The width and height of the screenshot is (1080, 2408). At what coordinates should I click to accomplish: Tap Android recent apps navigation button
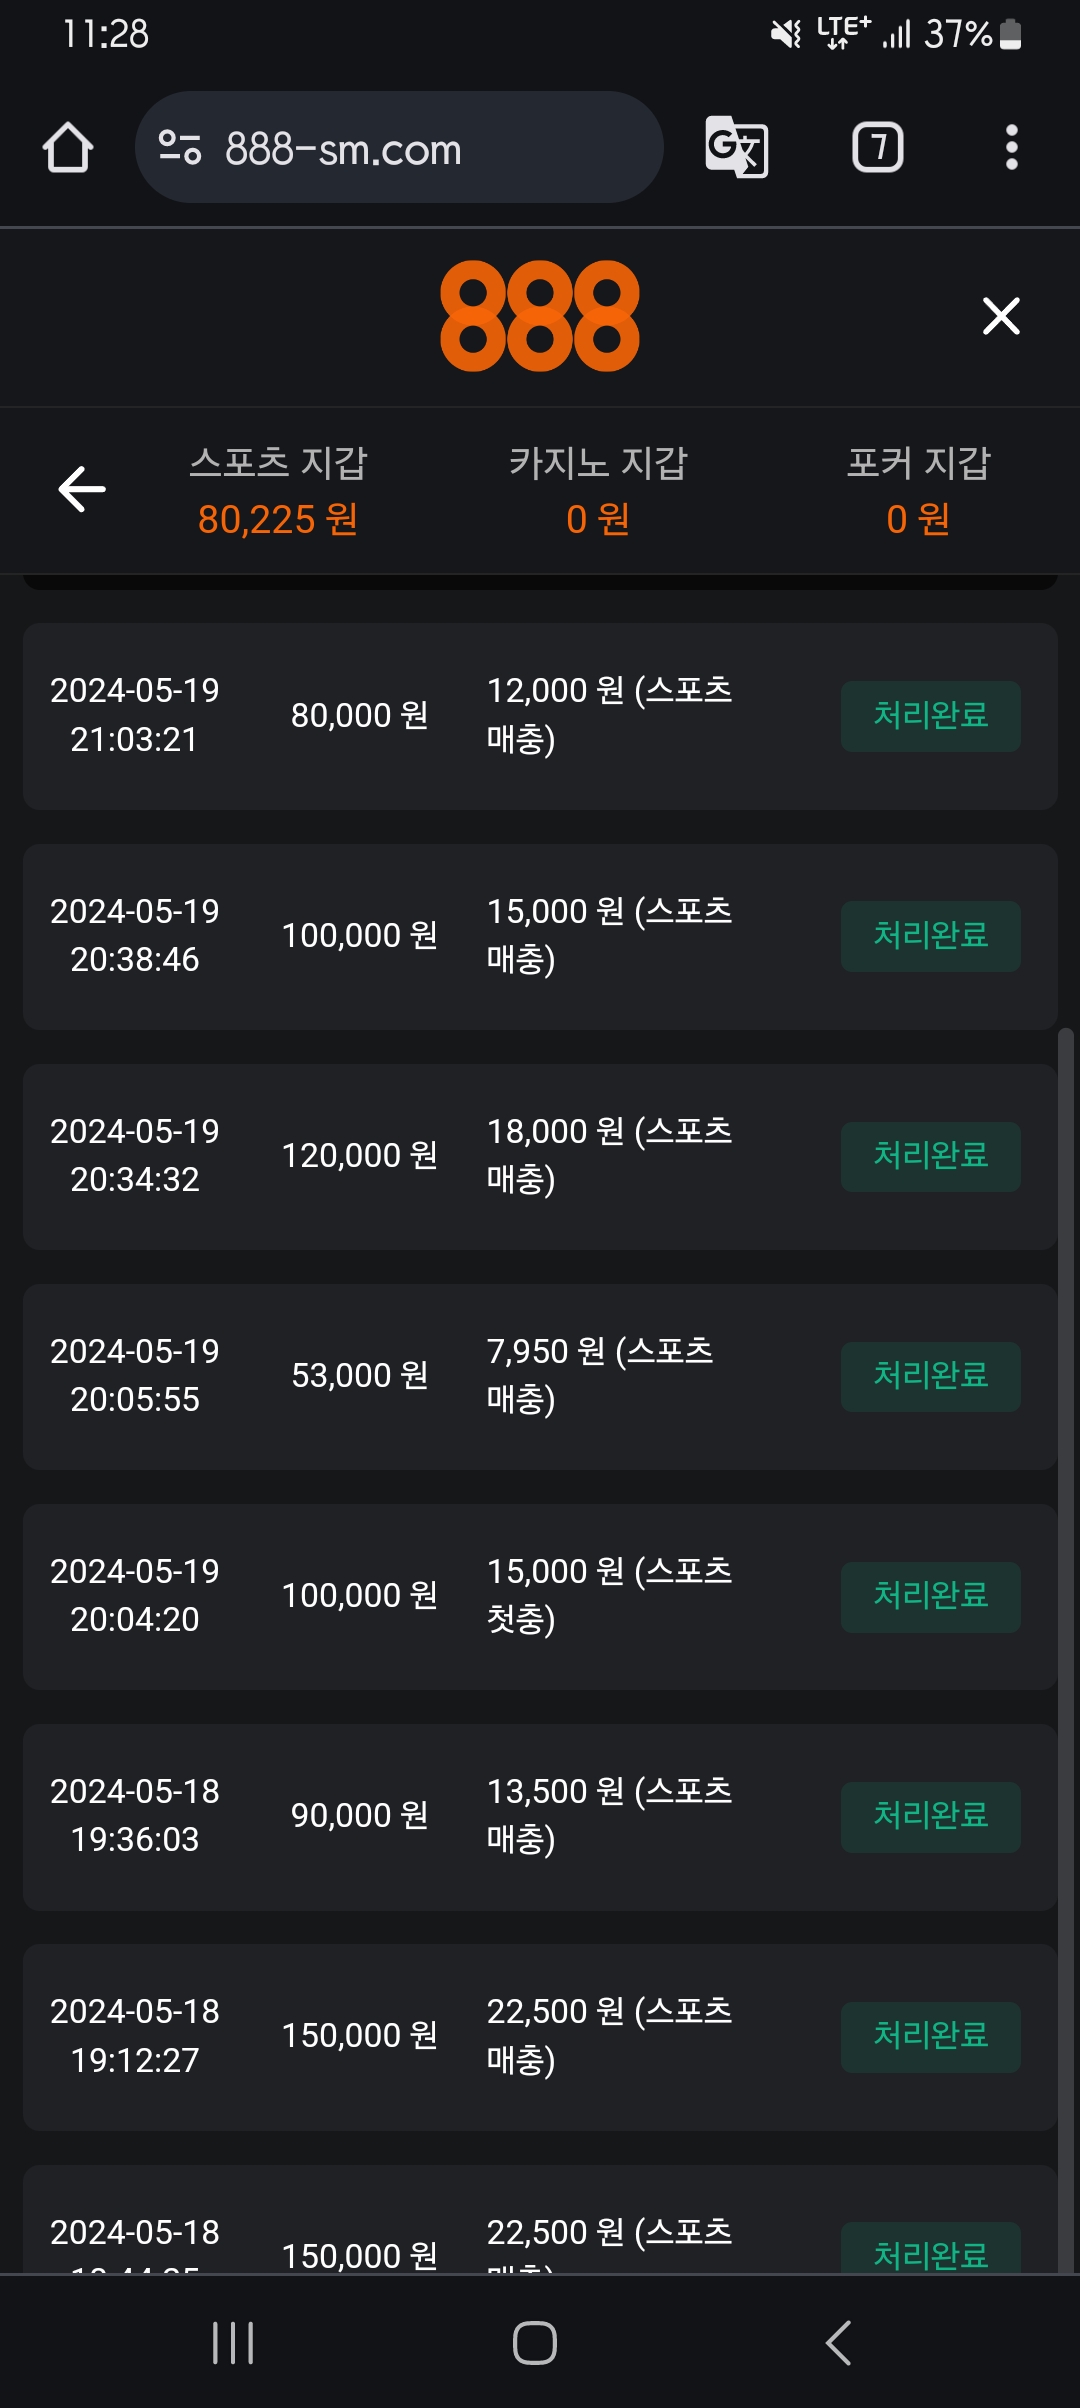pyautogui.click(x=233, y=2342)
